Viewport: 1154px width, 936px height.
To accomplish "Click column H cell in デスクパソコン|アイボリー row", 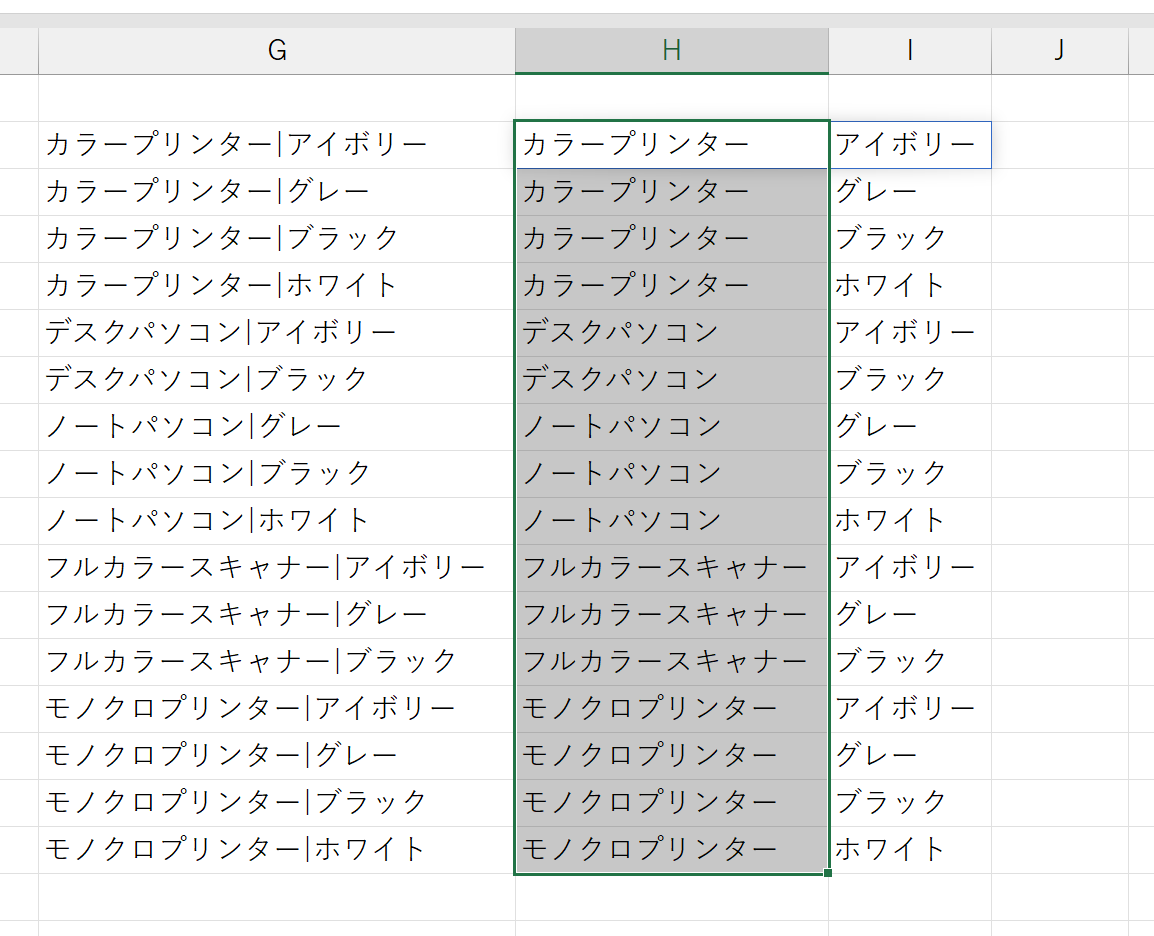I will (672, 333).
